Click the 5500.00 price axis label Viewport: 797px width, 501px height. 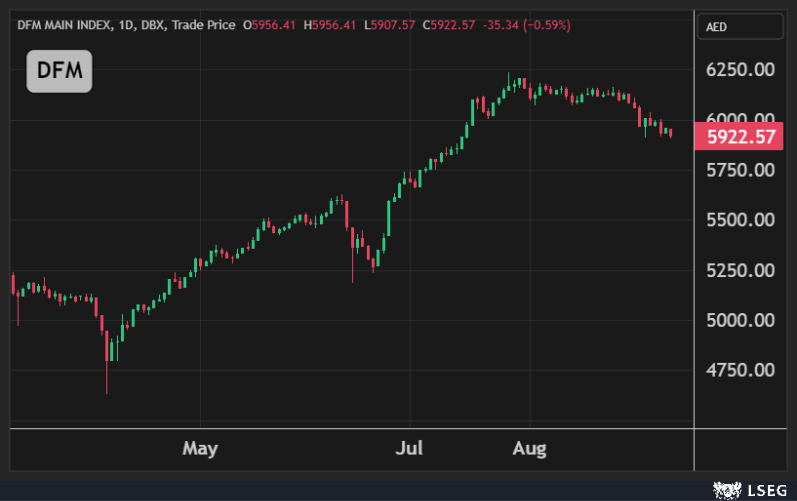741,220
